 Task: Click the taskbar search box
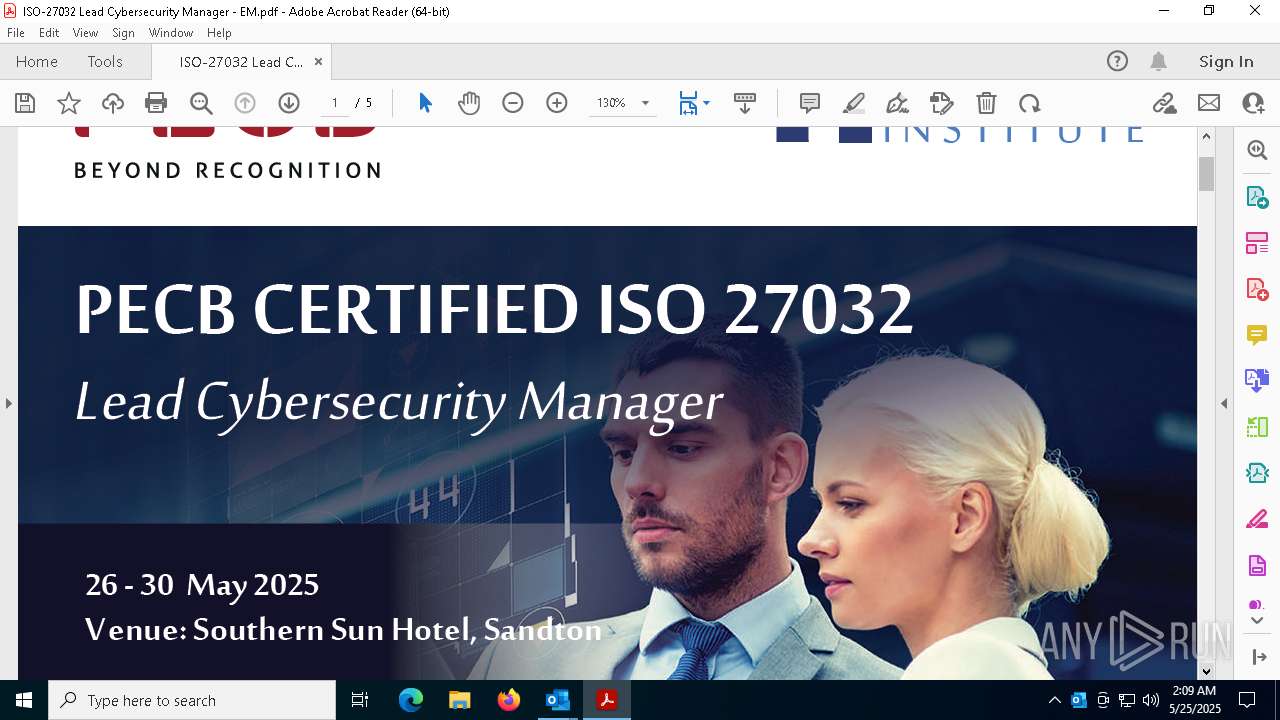pyautogui.click(x=192, y=700)
